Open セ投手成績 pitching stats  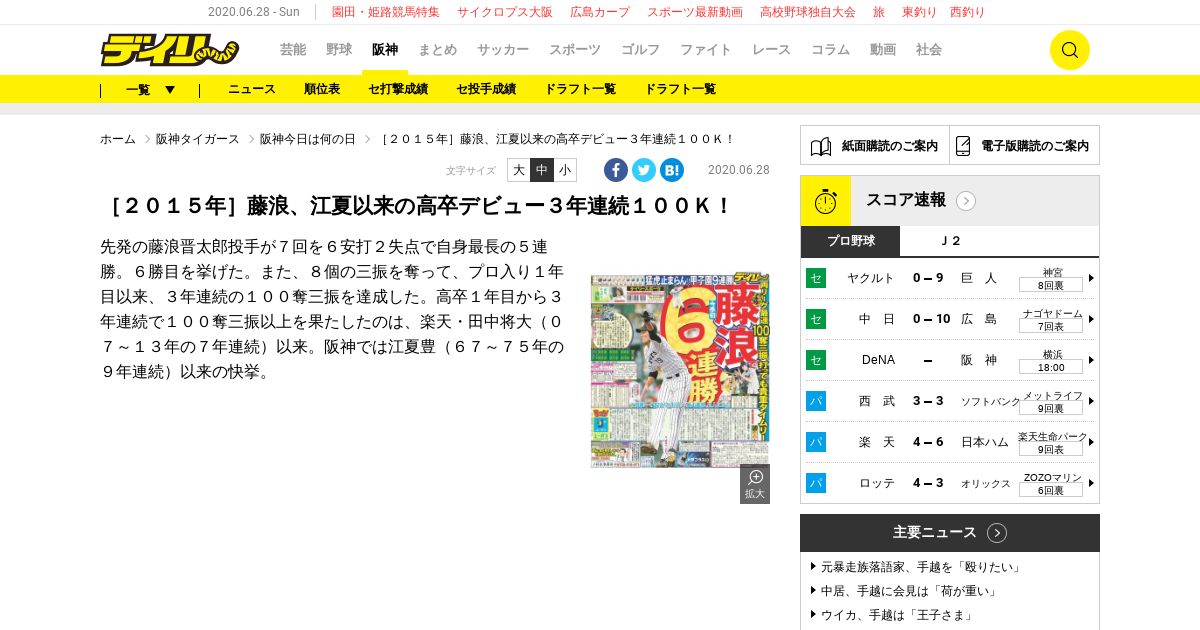[486, 89]
